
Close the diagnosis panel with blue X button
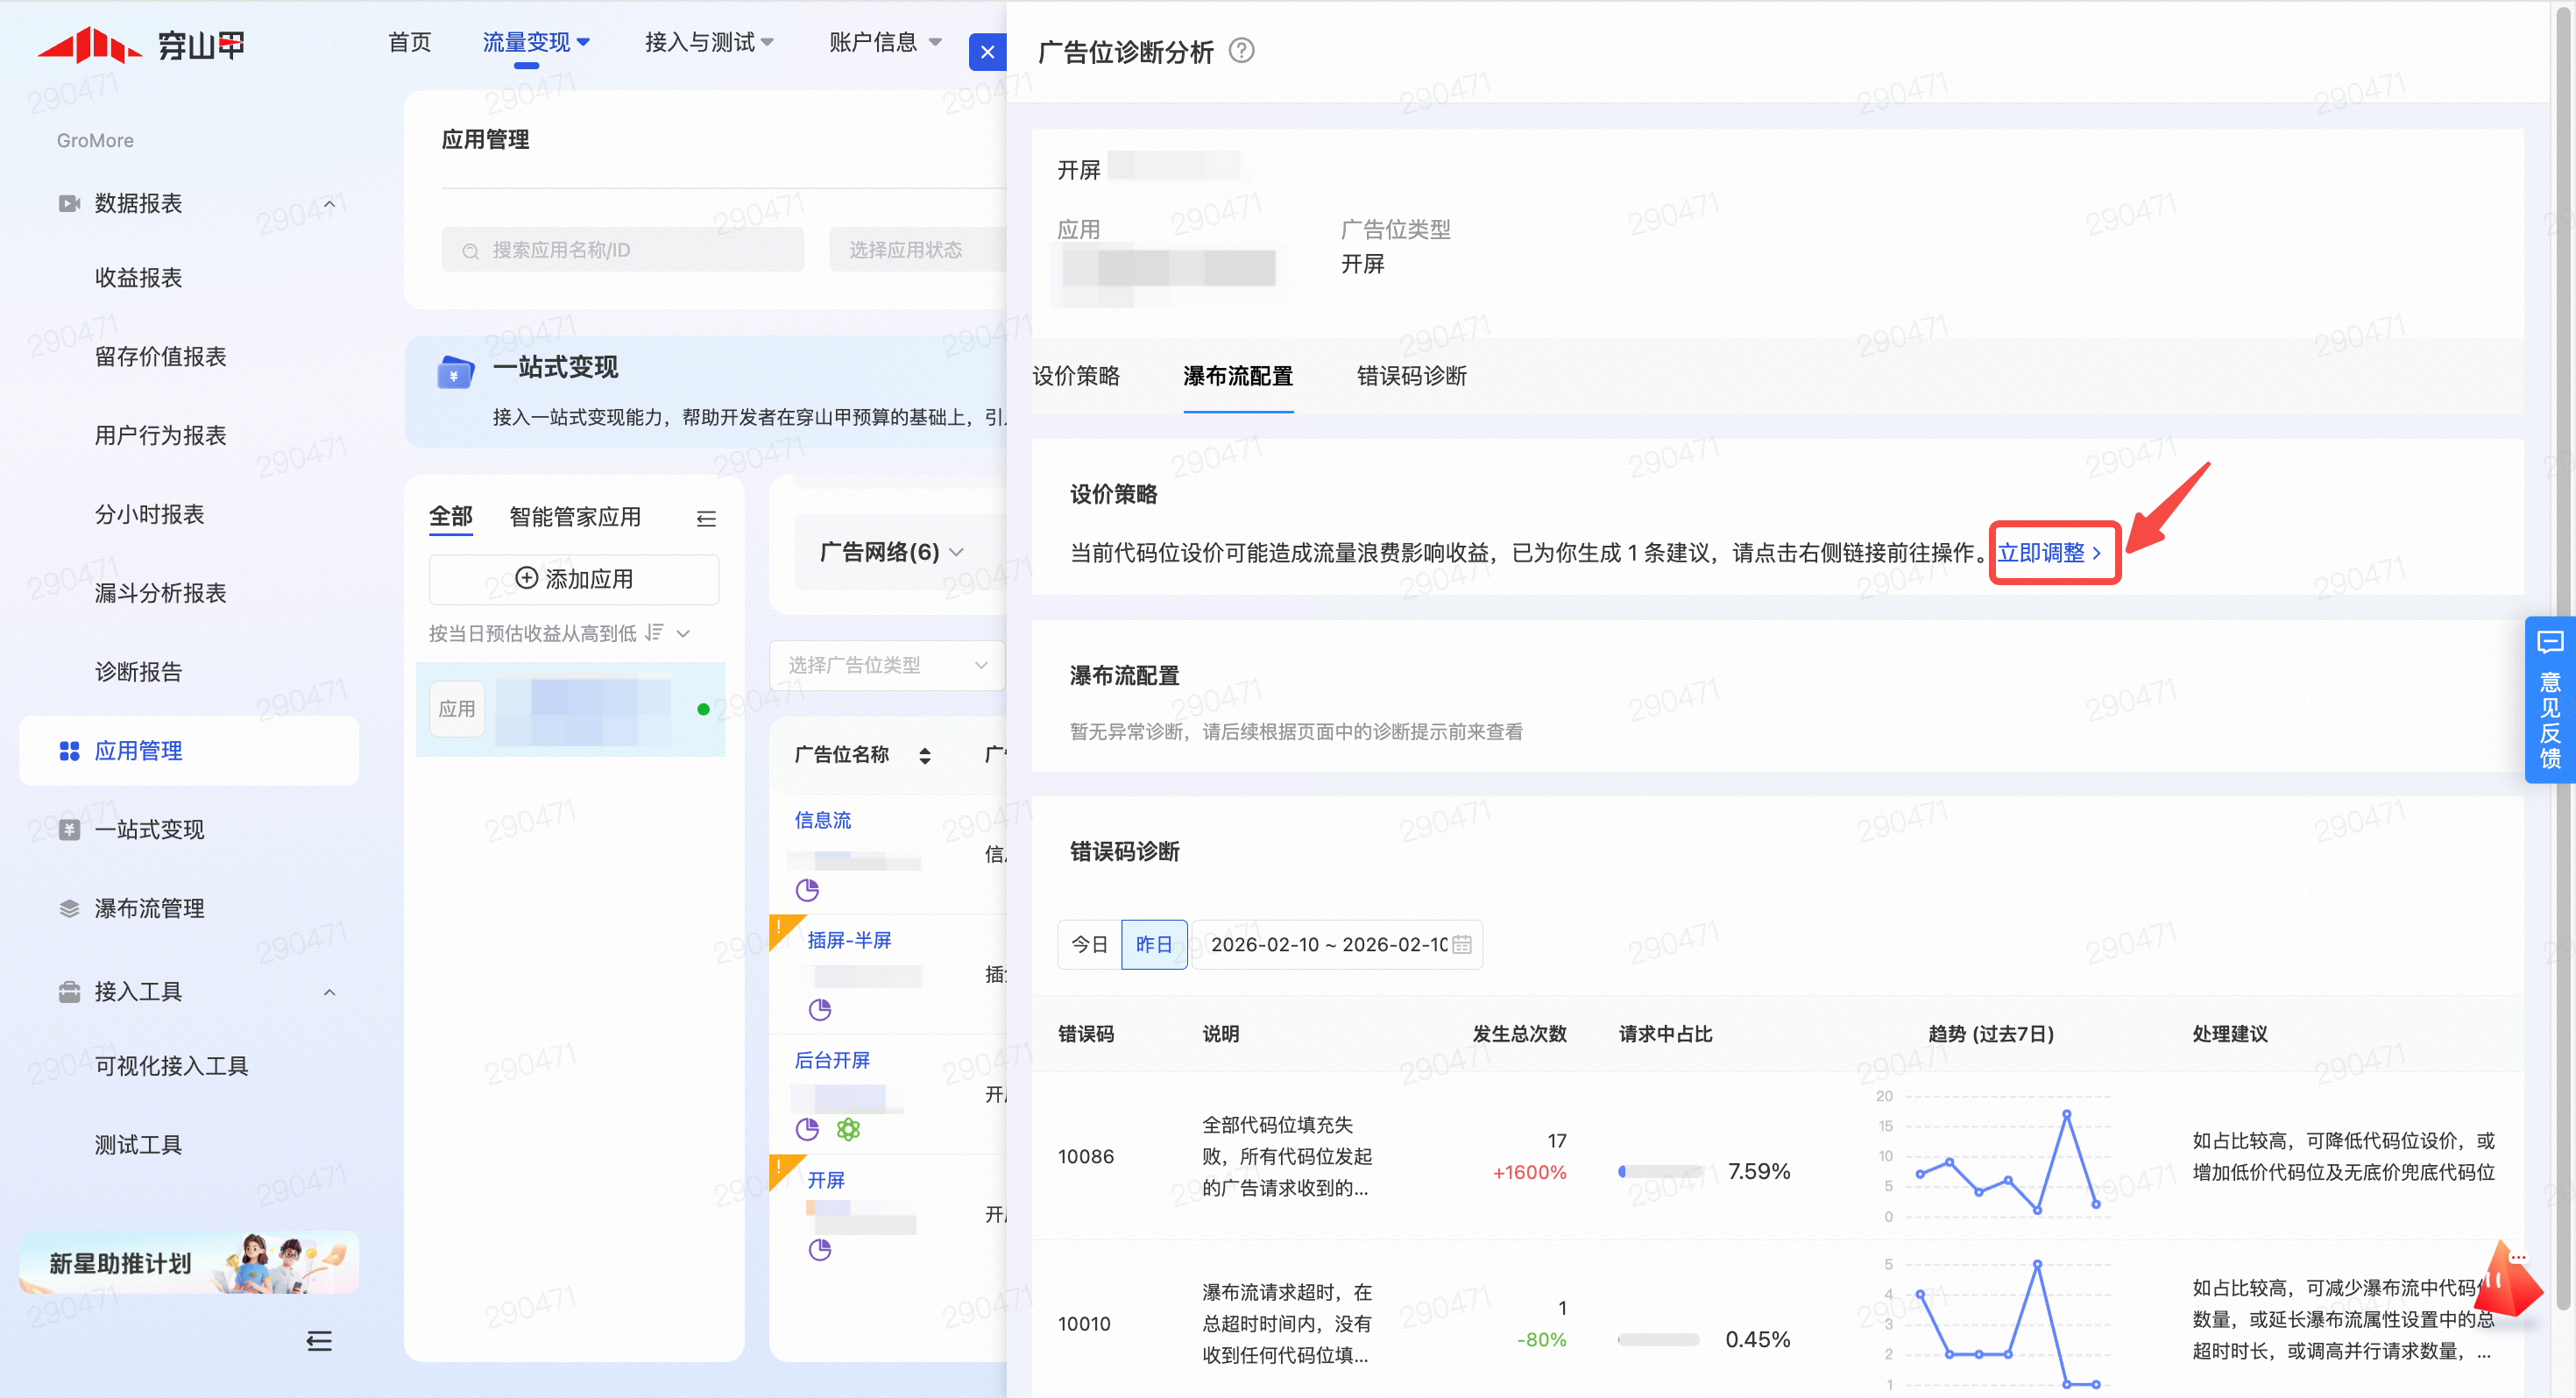[x=987, y=52]
